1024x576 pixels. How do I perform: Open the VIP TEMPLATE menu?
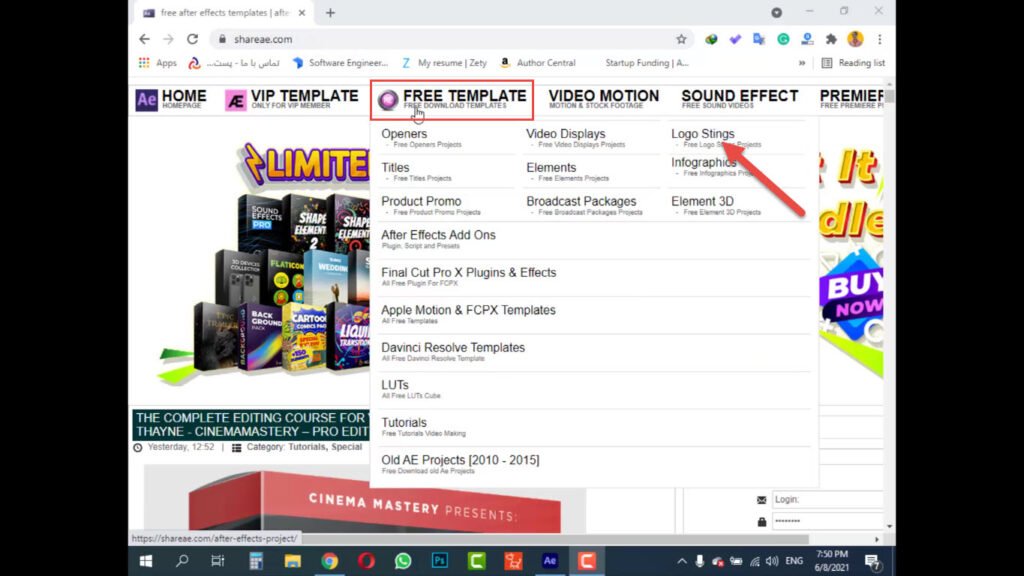(292, 99)
